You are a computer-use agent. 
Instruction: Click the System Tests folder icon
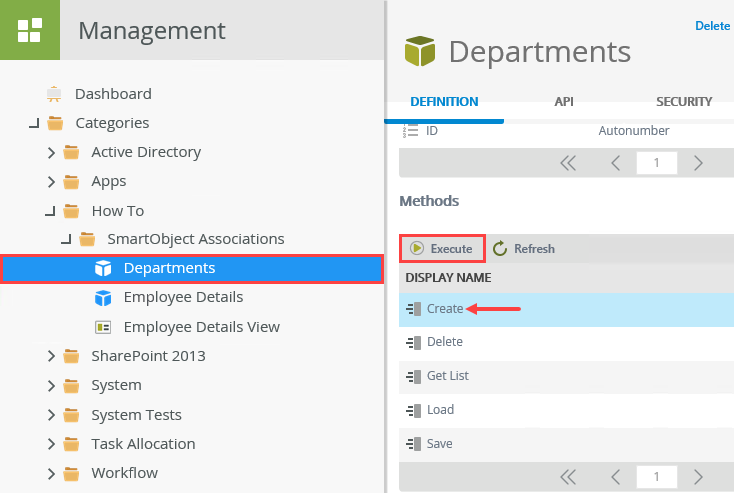(71, 415)
